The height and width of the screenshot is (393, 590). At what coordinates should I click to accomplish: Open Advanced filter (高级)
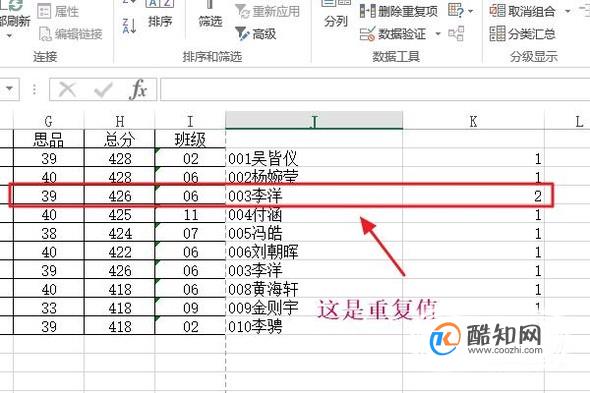(256, 34)
